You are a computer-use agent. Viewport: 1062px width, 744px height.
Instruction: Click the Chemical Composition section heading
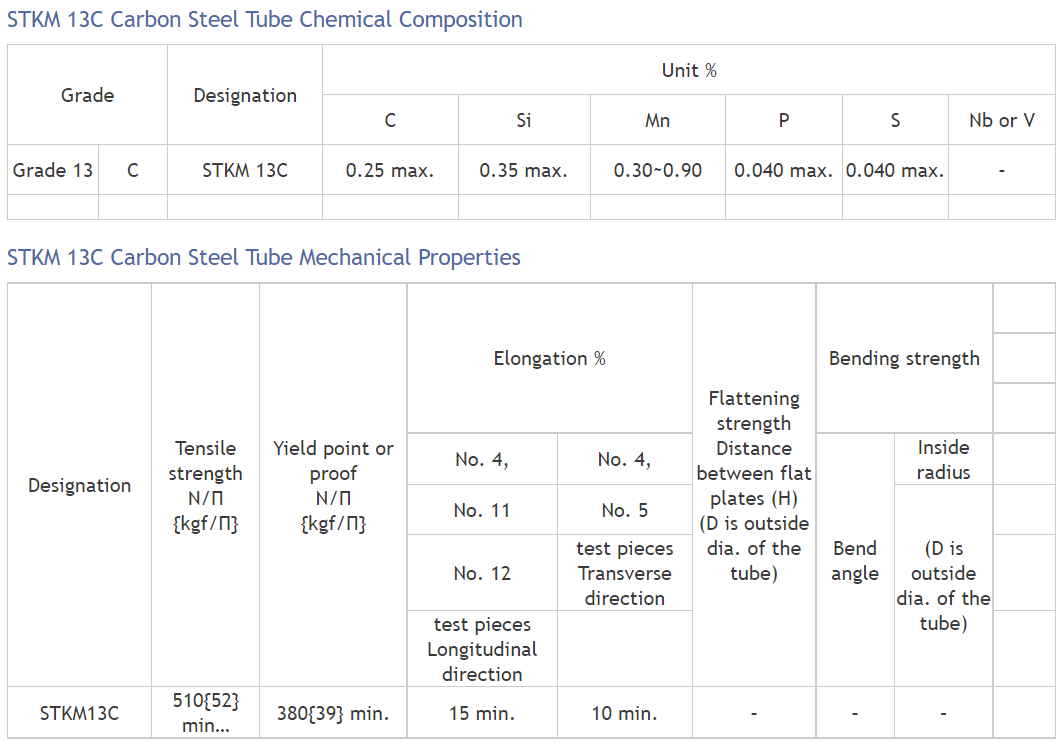pos(265,19)
